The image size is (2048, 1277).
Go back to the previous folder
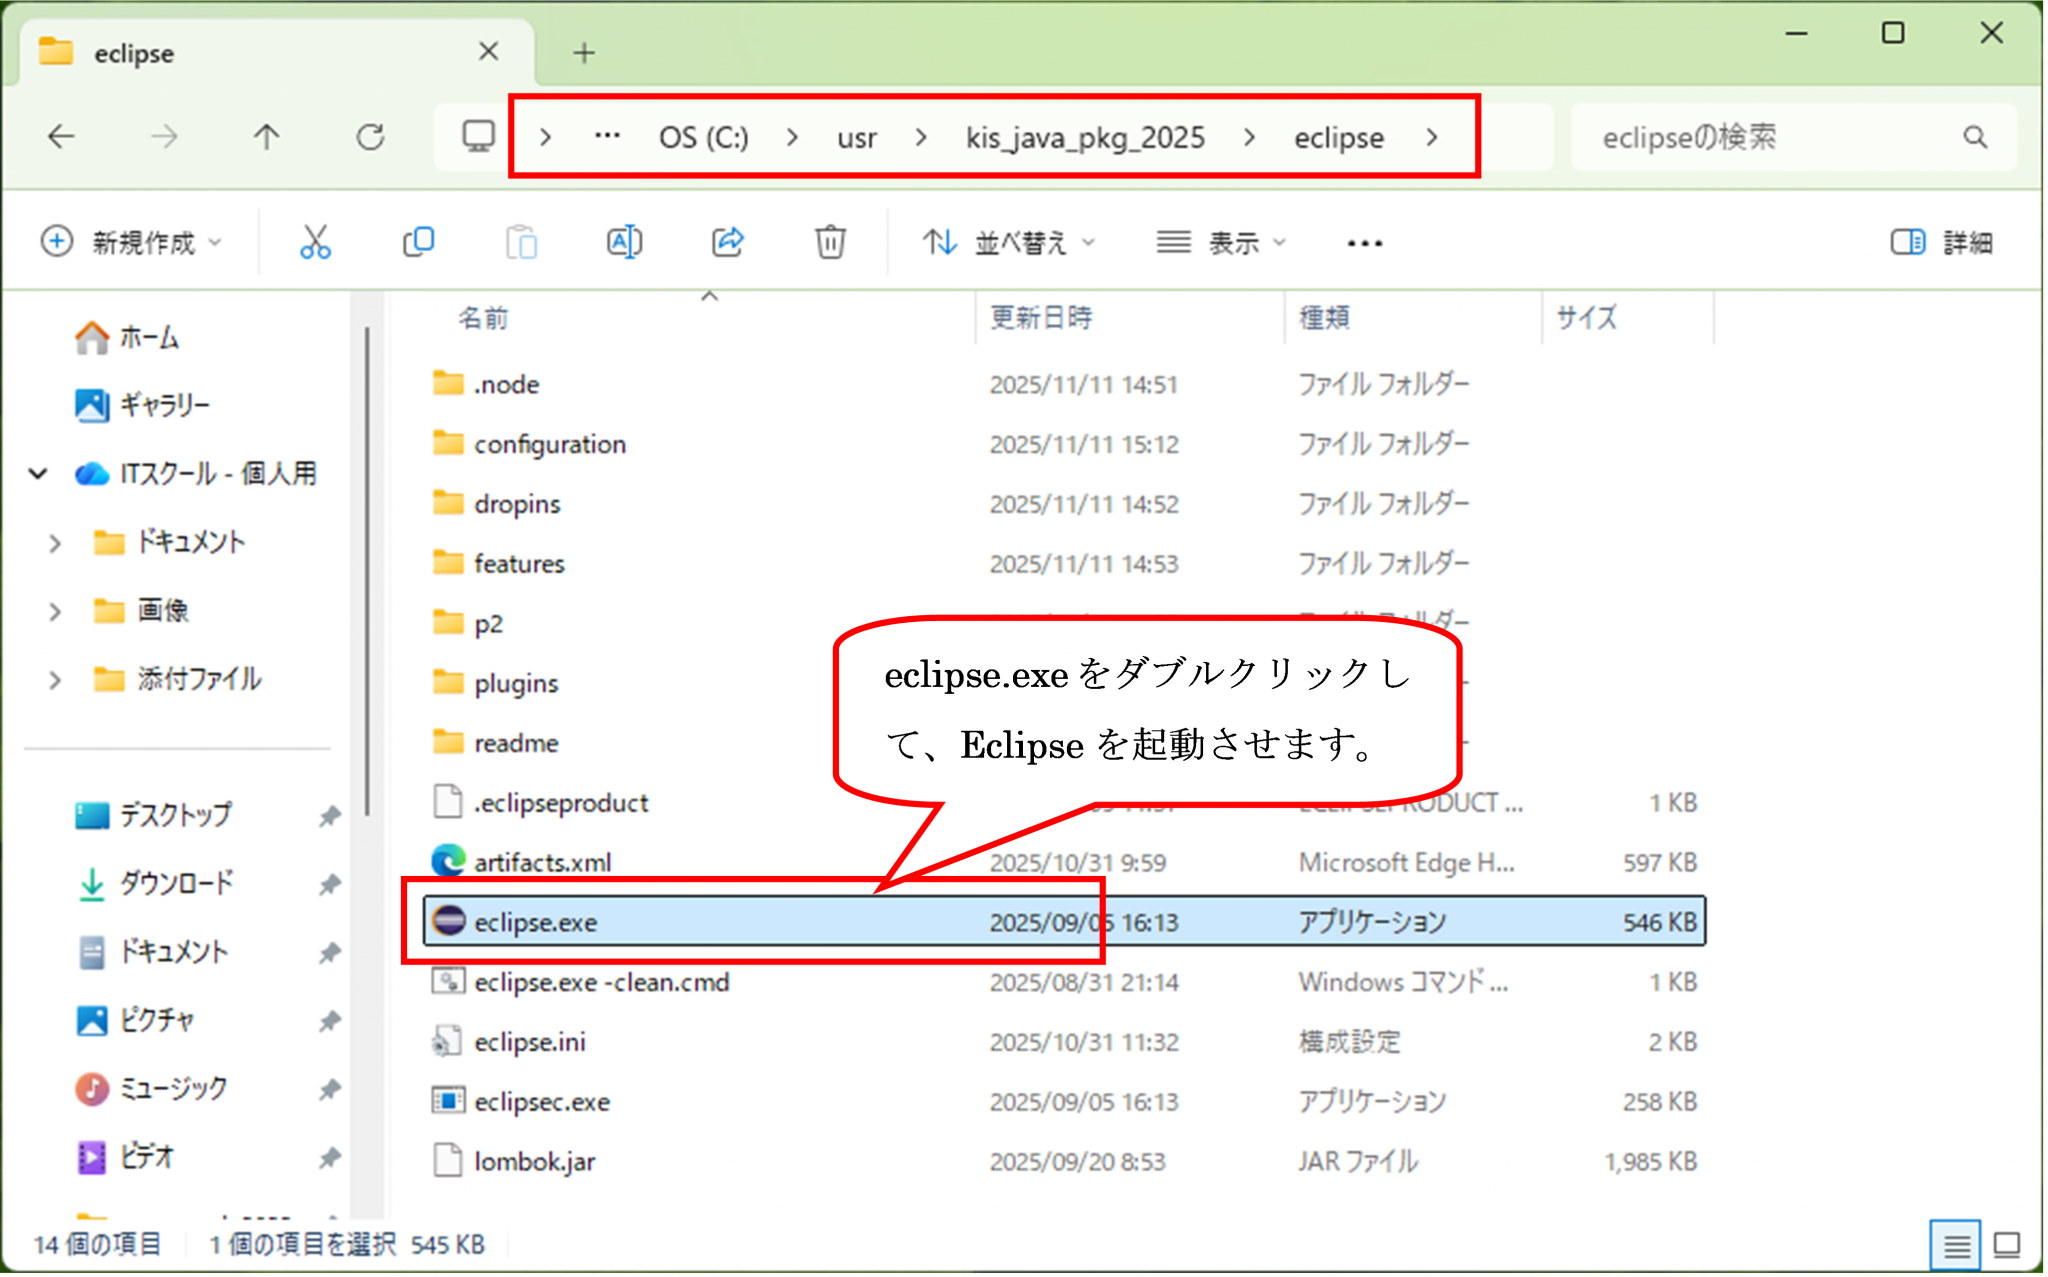pyautogui.click(x=61, y=137)
